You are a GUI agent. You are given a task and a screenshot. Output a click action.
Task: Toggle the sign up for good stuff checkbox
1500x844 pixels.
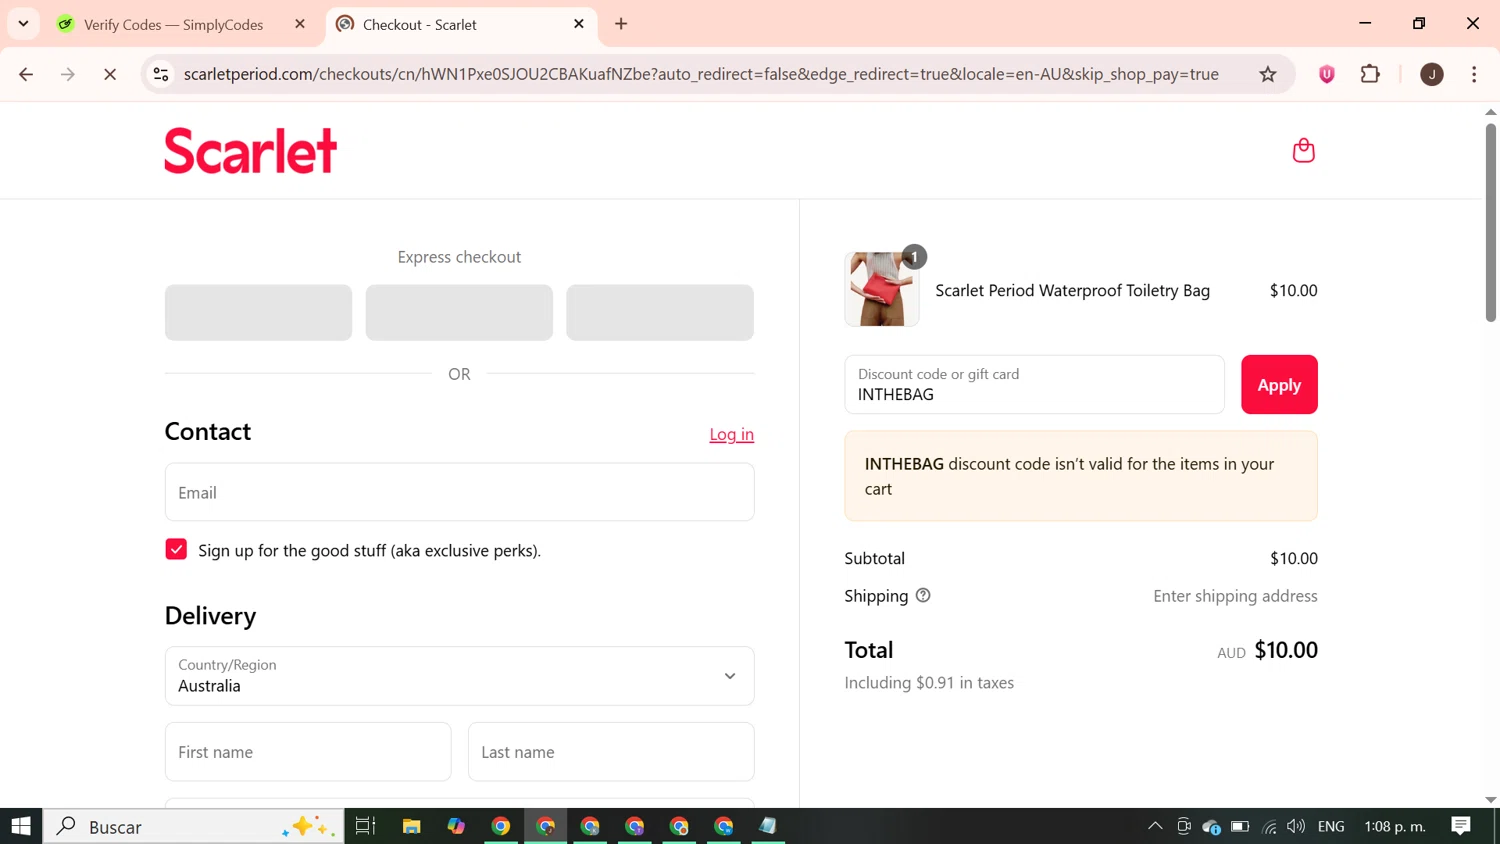coord(176,549)
